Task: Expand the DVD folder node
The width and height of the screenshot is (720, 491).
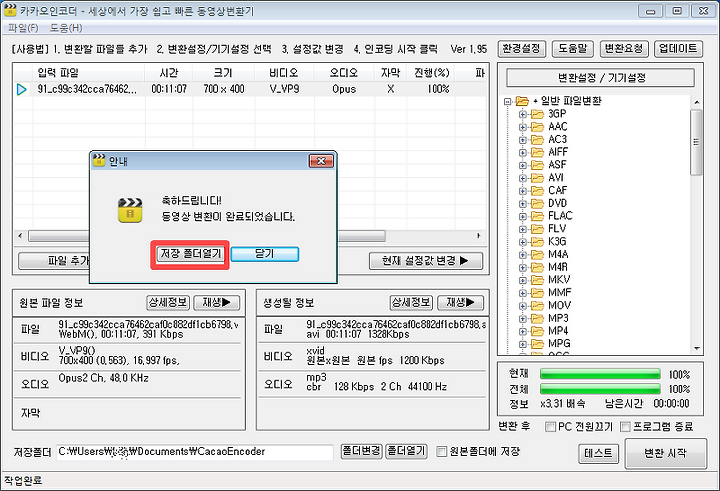Action: coord(523,203)
